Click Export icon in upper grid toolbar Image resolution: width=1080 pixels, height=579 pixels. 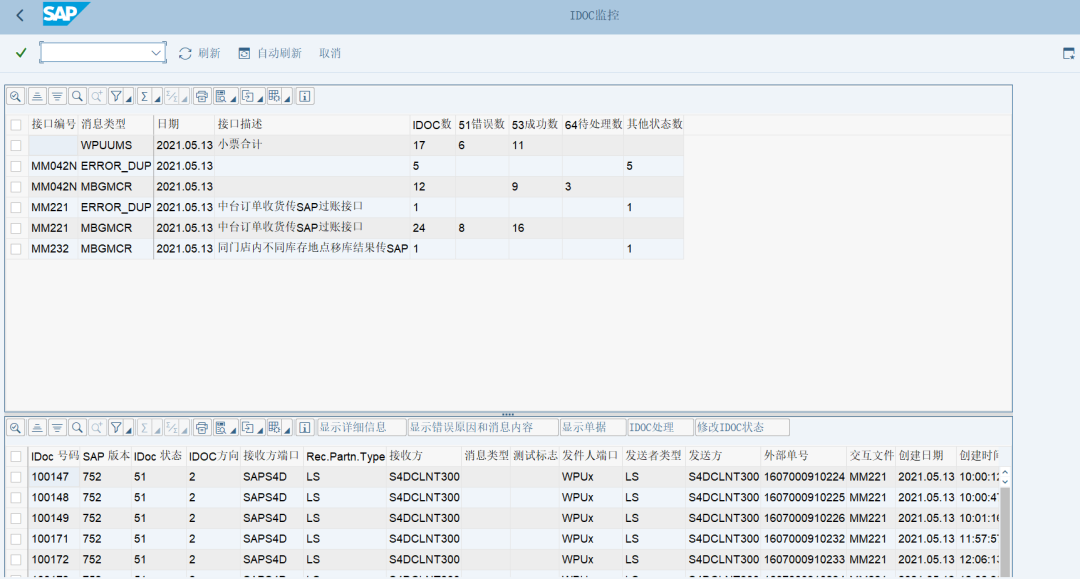(248, 96)
